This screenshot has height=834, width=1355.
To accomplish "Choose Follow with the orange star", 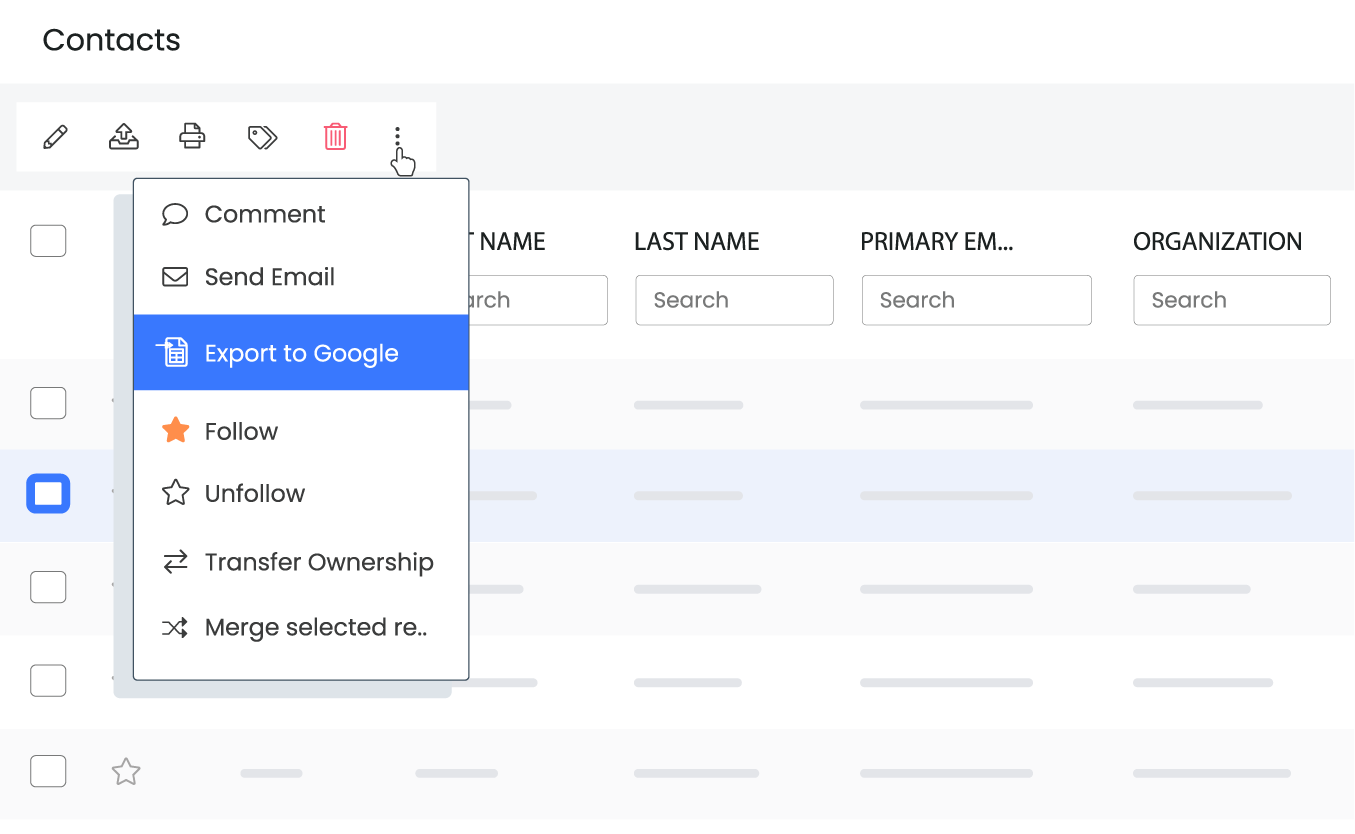I will [241, 431].
